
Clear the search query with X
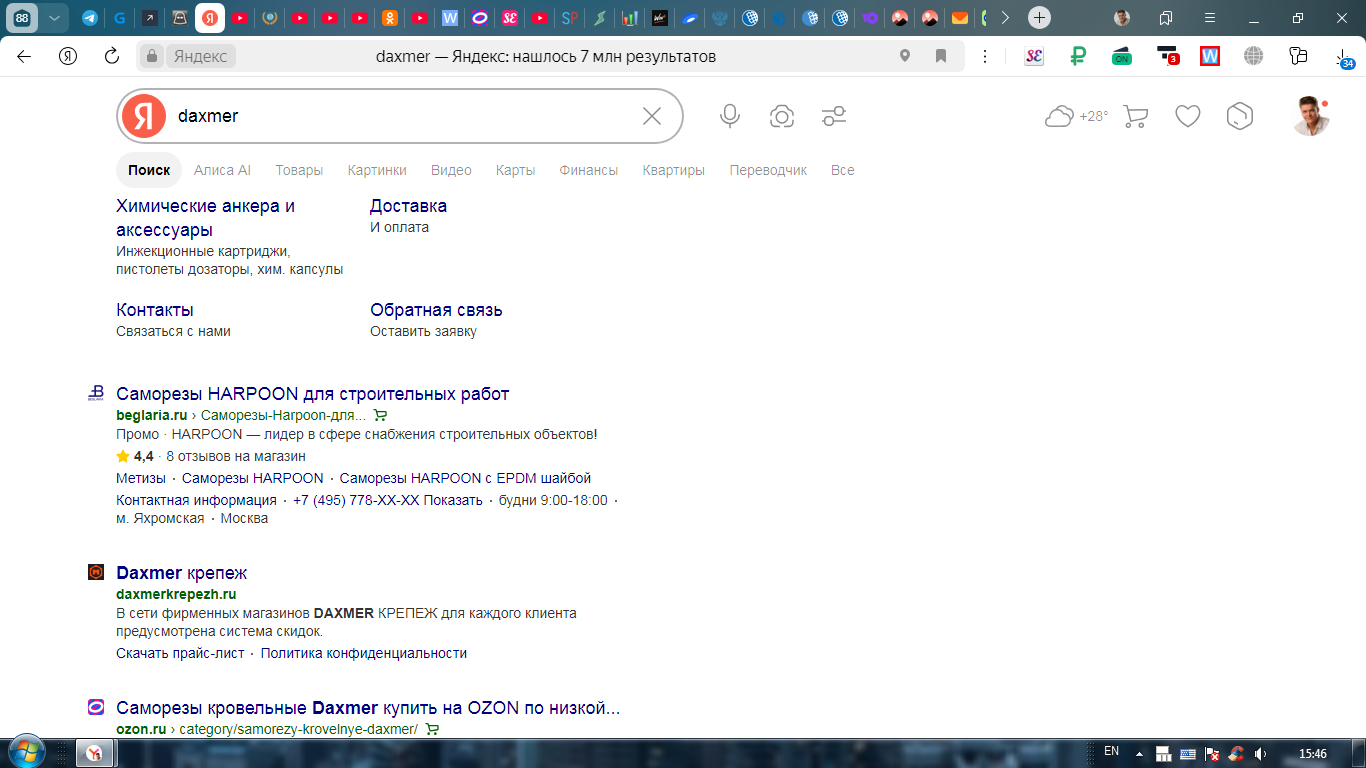click(x=652, y=116)
